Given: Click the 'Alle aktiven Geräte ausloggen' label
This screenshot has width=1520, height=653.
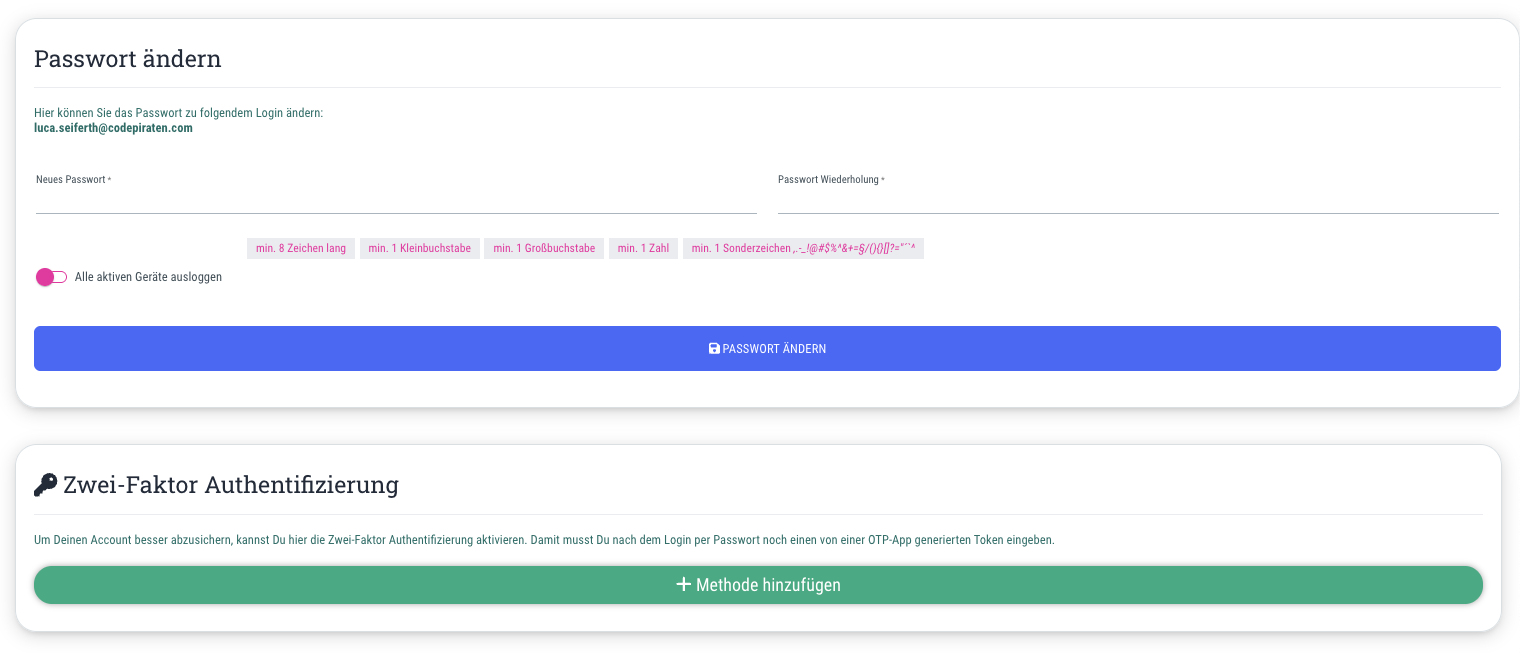Looking at the screenshot, I should pyautogui.click(x=148, y=277).
